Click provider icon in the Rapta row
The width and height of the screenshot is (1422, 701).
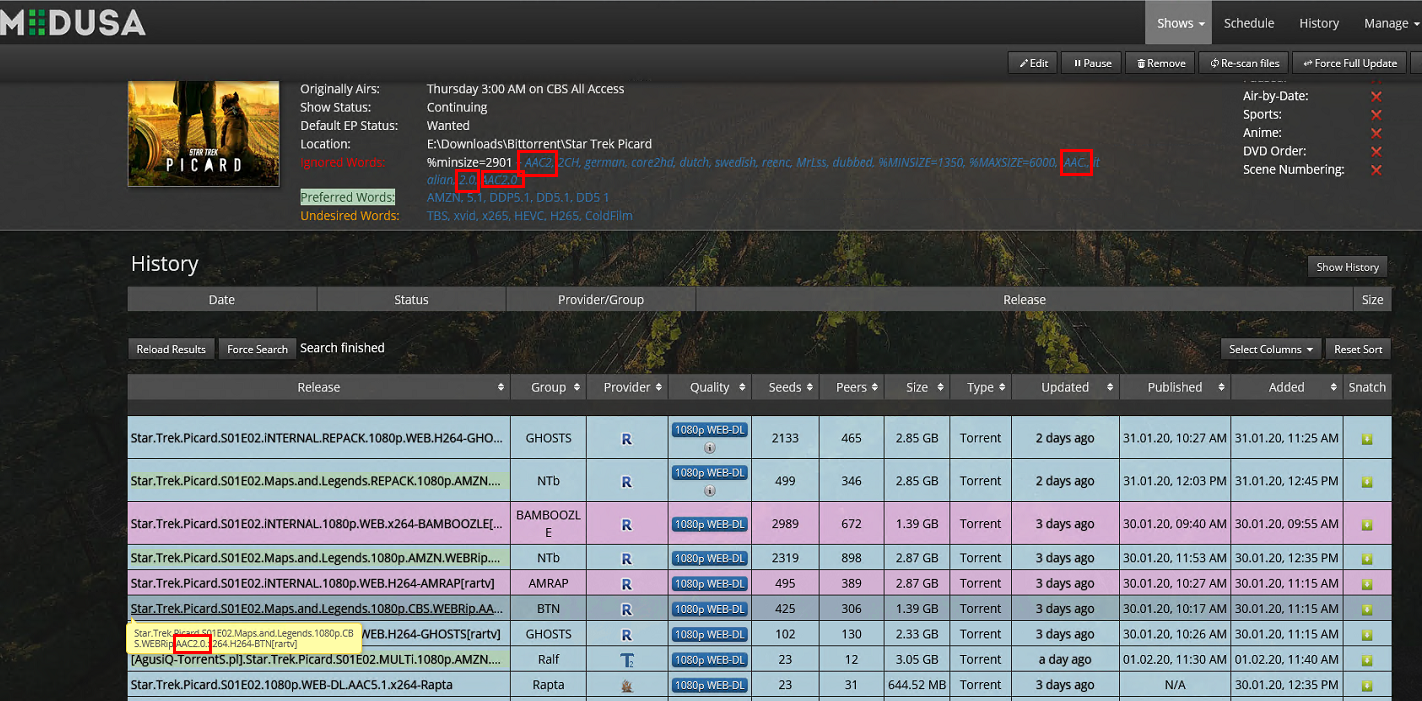[x=627, y=685]
